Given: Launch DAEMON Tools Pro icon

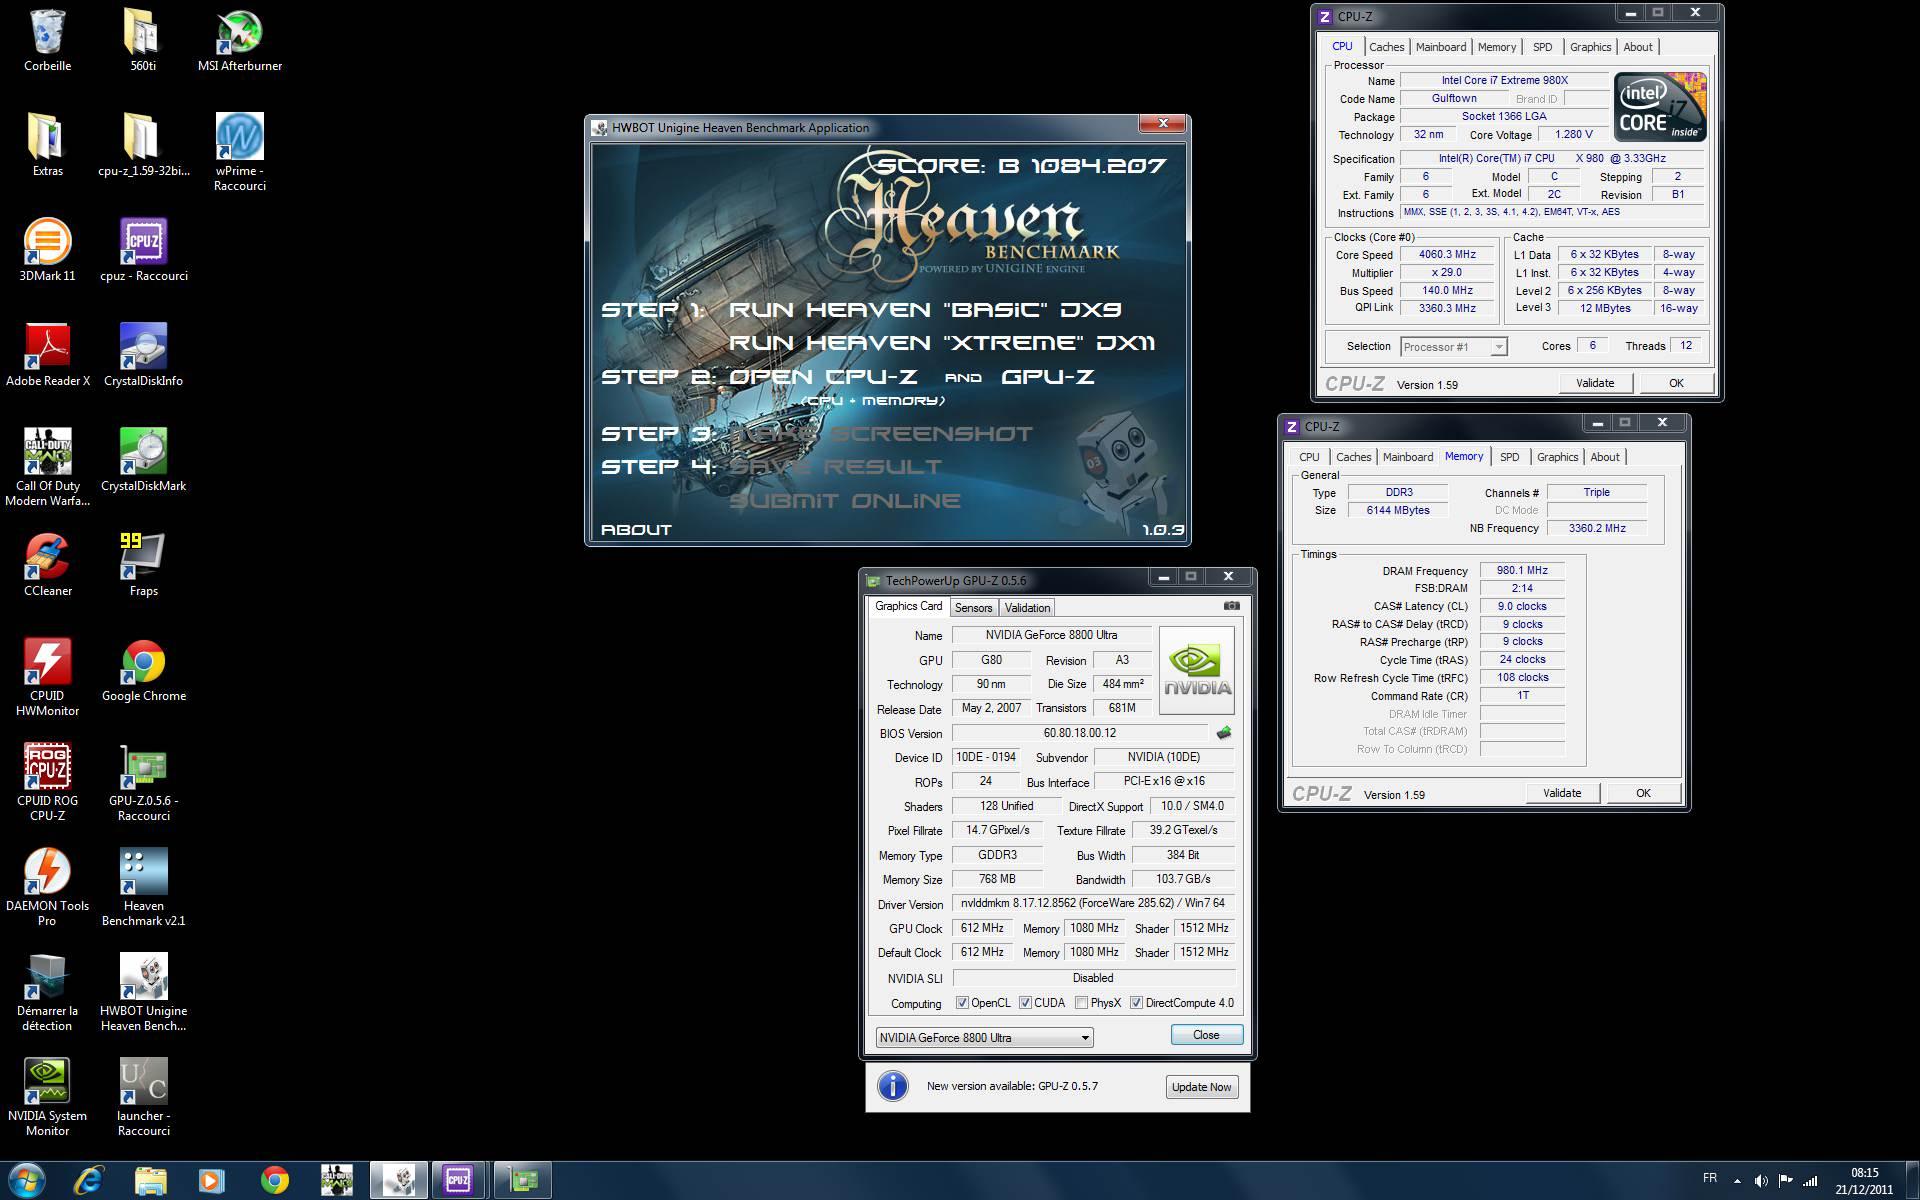Looking at the screenshot, I should pos(47,887).
